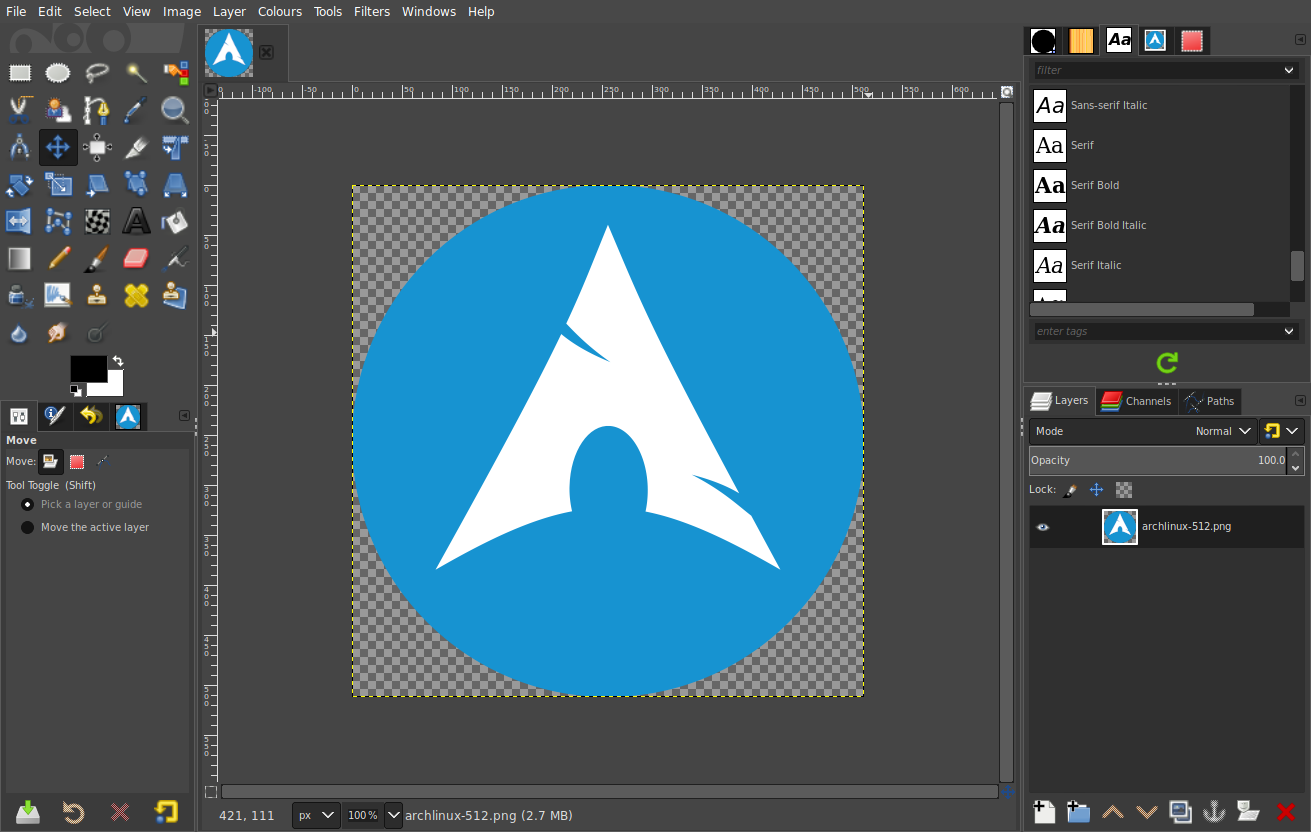Select the Ink tool
The height and width of the screenshot is (832, 1311).
coord(19,295)
